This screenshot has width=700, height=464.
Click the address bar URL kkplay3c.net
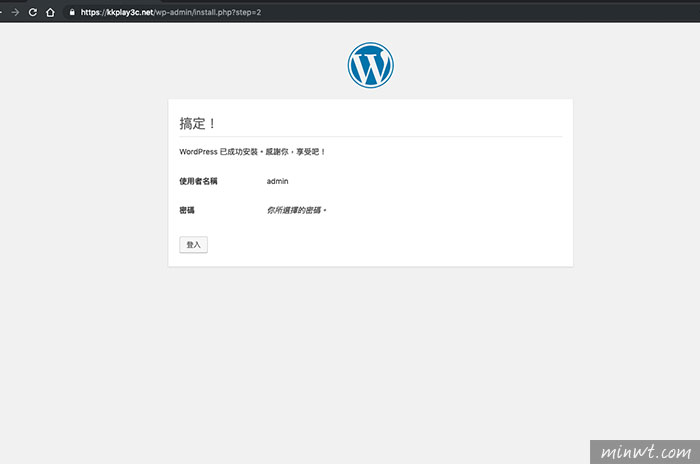click(x=171, y=12)
